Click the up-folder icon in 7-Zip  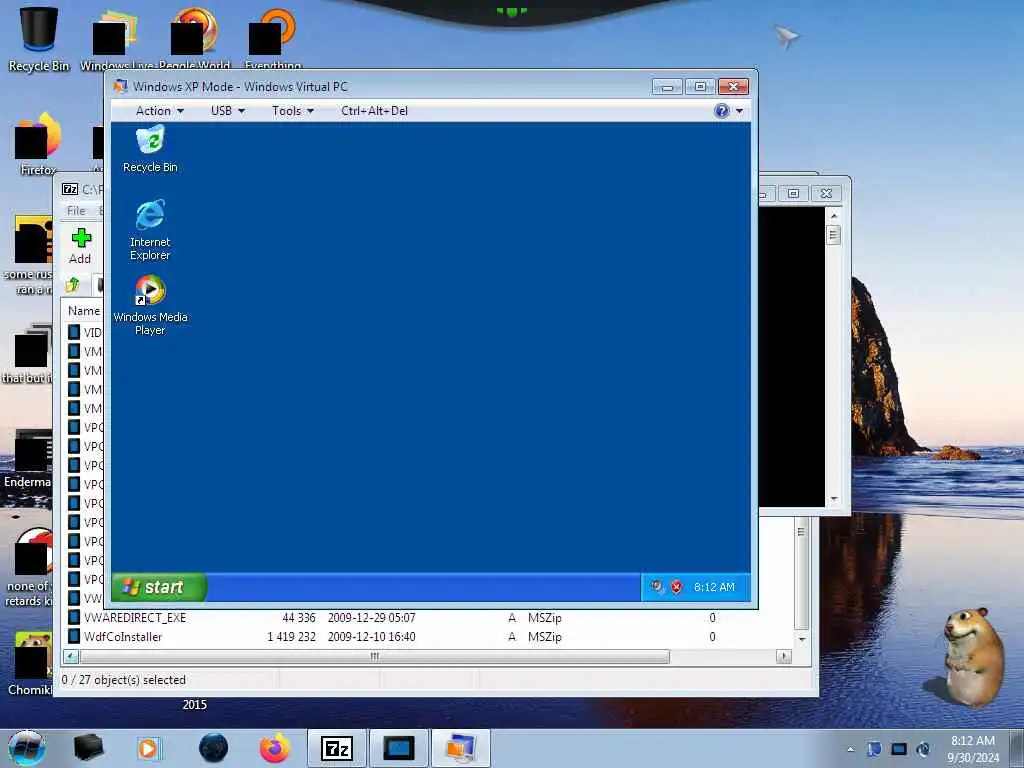(72, 285)
